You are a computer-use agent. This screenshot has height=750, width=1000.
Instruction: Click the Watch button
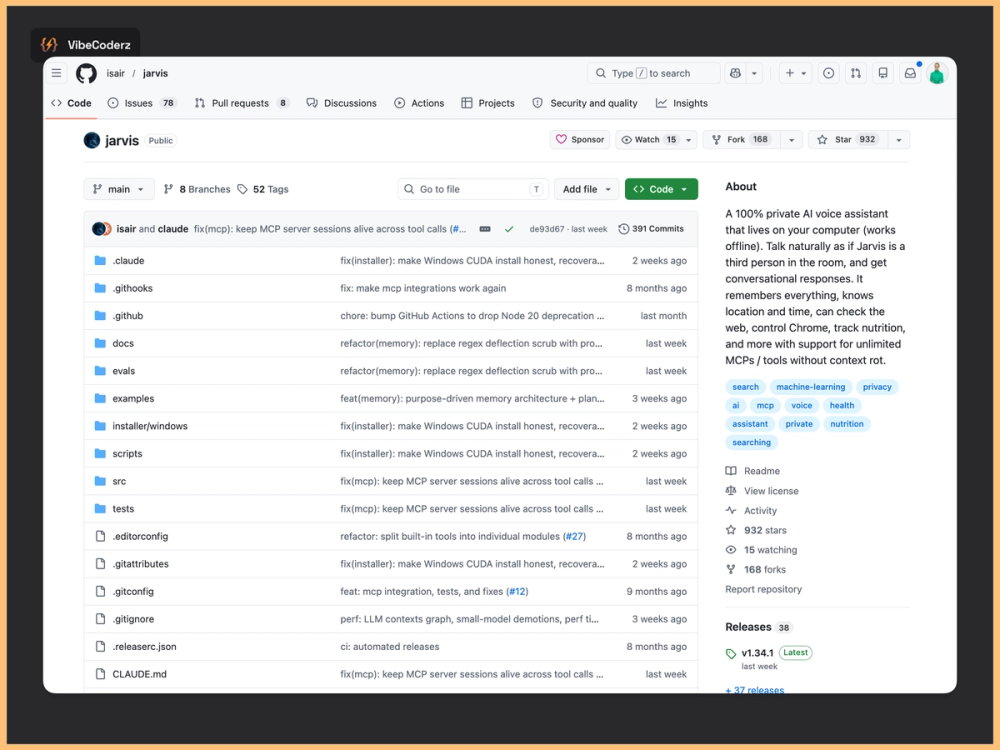pyautogui.click(x=650, y=140)
